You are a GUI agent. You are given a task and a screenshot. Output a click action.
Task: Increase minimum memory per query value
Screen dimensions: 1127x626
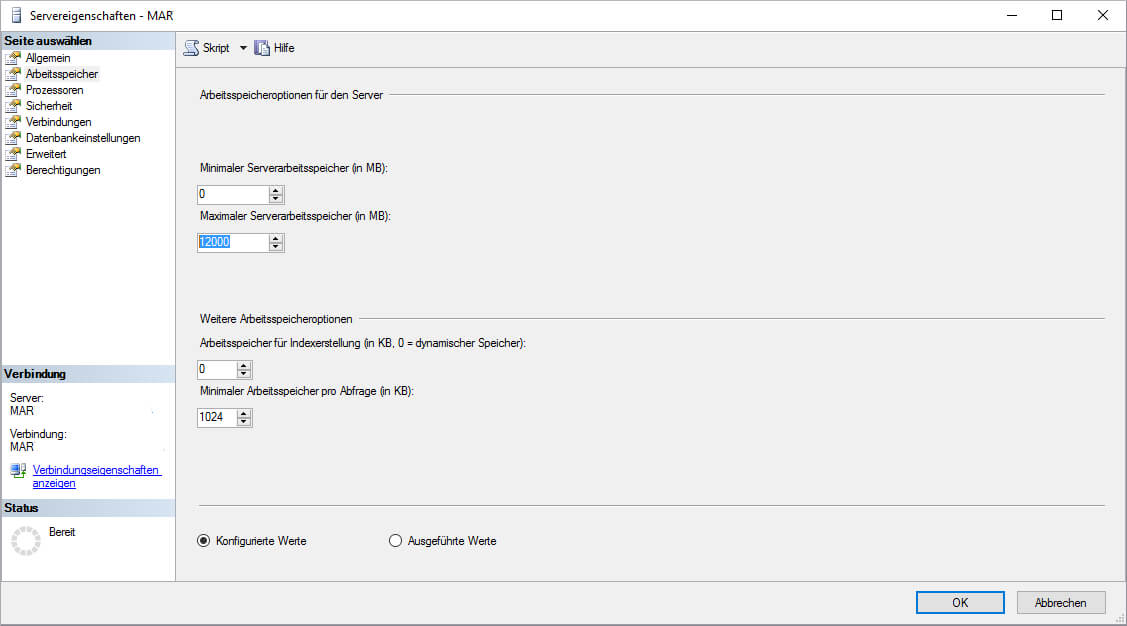[244, 413]
